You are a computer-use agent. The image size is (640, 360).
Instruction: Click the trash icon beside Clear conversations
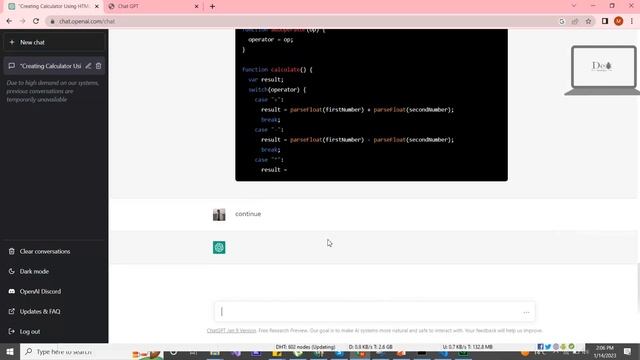click(11, 251)
